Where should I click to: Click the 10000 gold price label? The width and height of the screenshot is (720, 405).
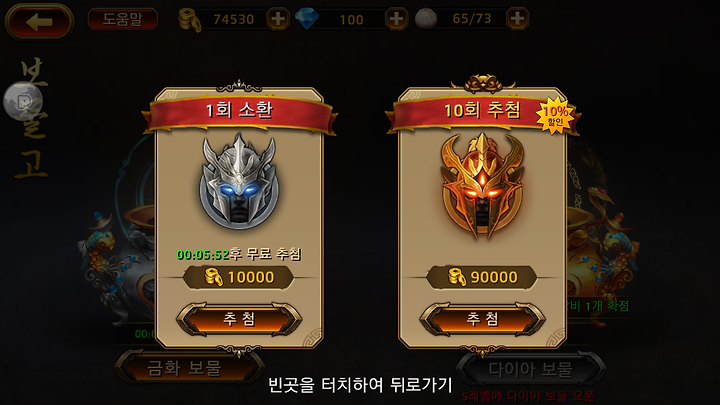pos(238,277)
